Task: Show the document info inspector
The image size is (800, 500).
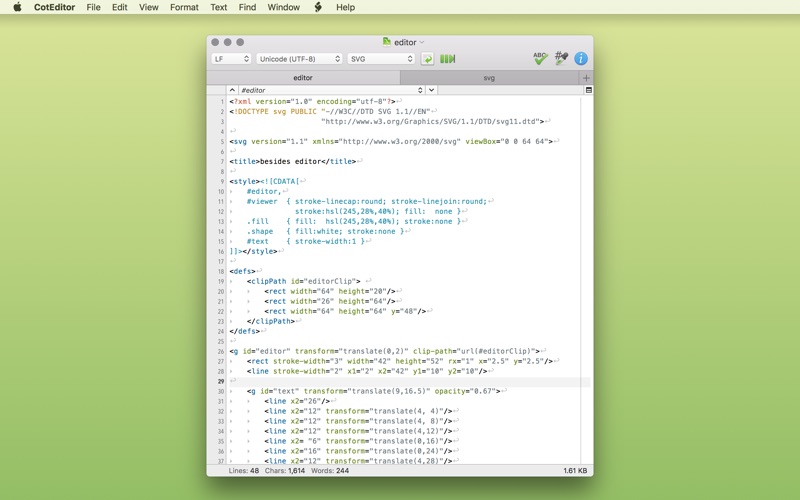Action: (581, 58)
